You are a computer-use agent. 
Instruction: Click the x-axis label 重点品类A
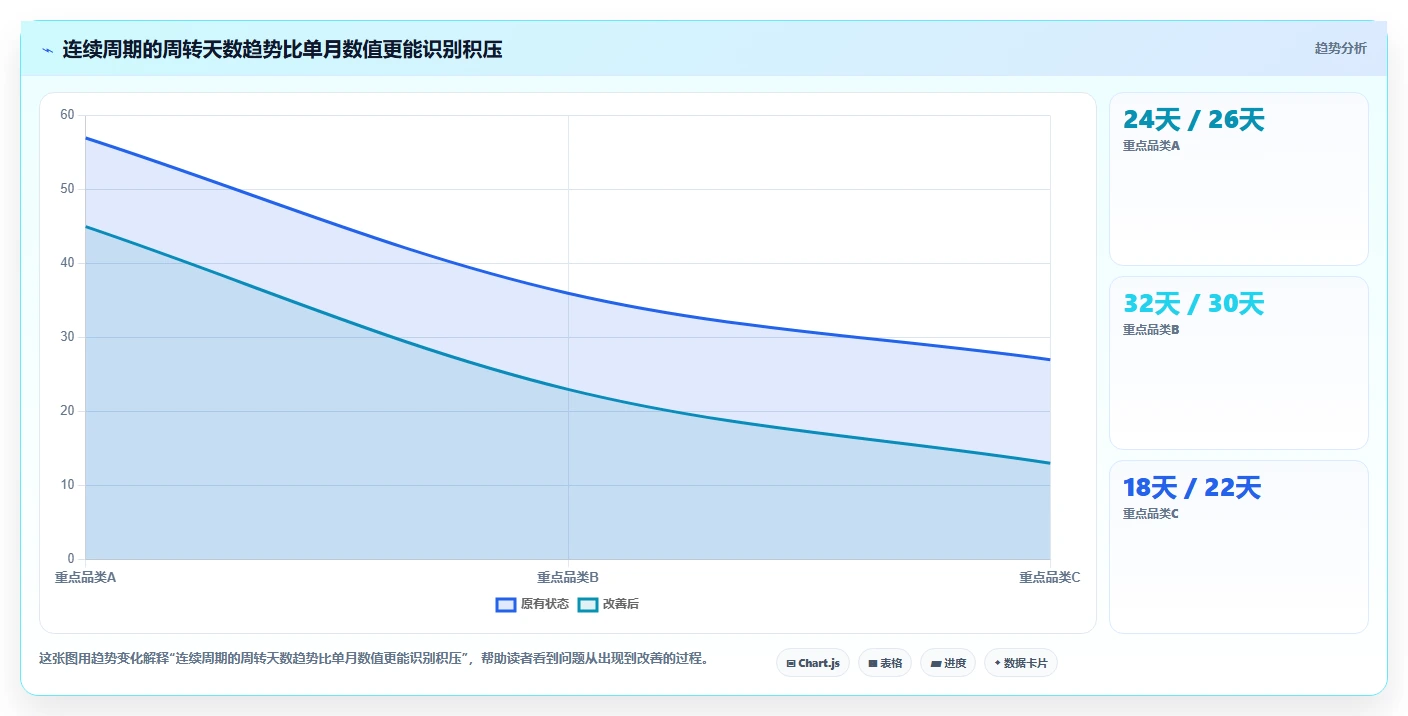(85, 577)
